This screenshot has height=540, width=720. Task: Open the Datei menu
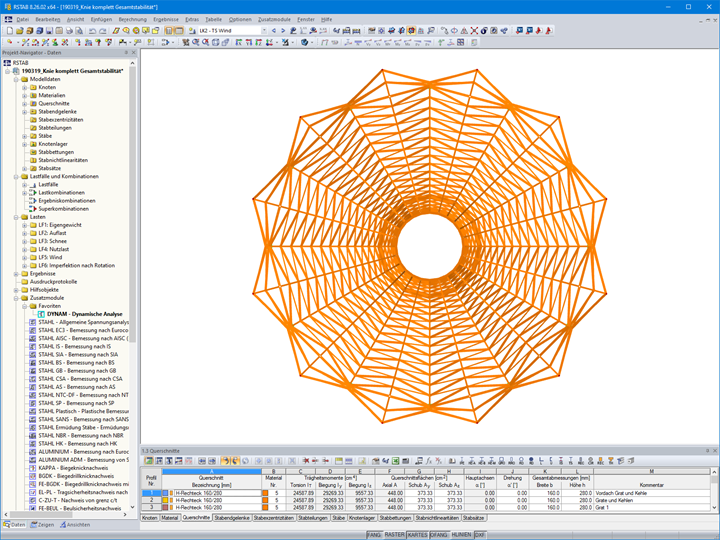(x=22, y=19)
